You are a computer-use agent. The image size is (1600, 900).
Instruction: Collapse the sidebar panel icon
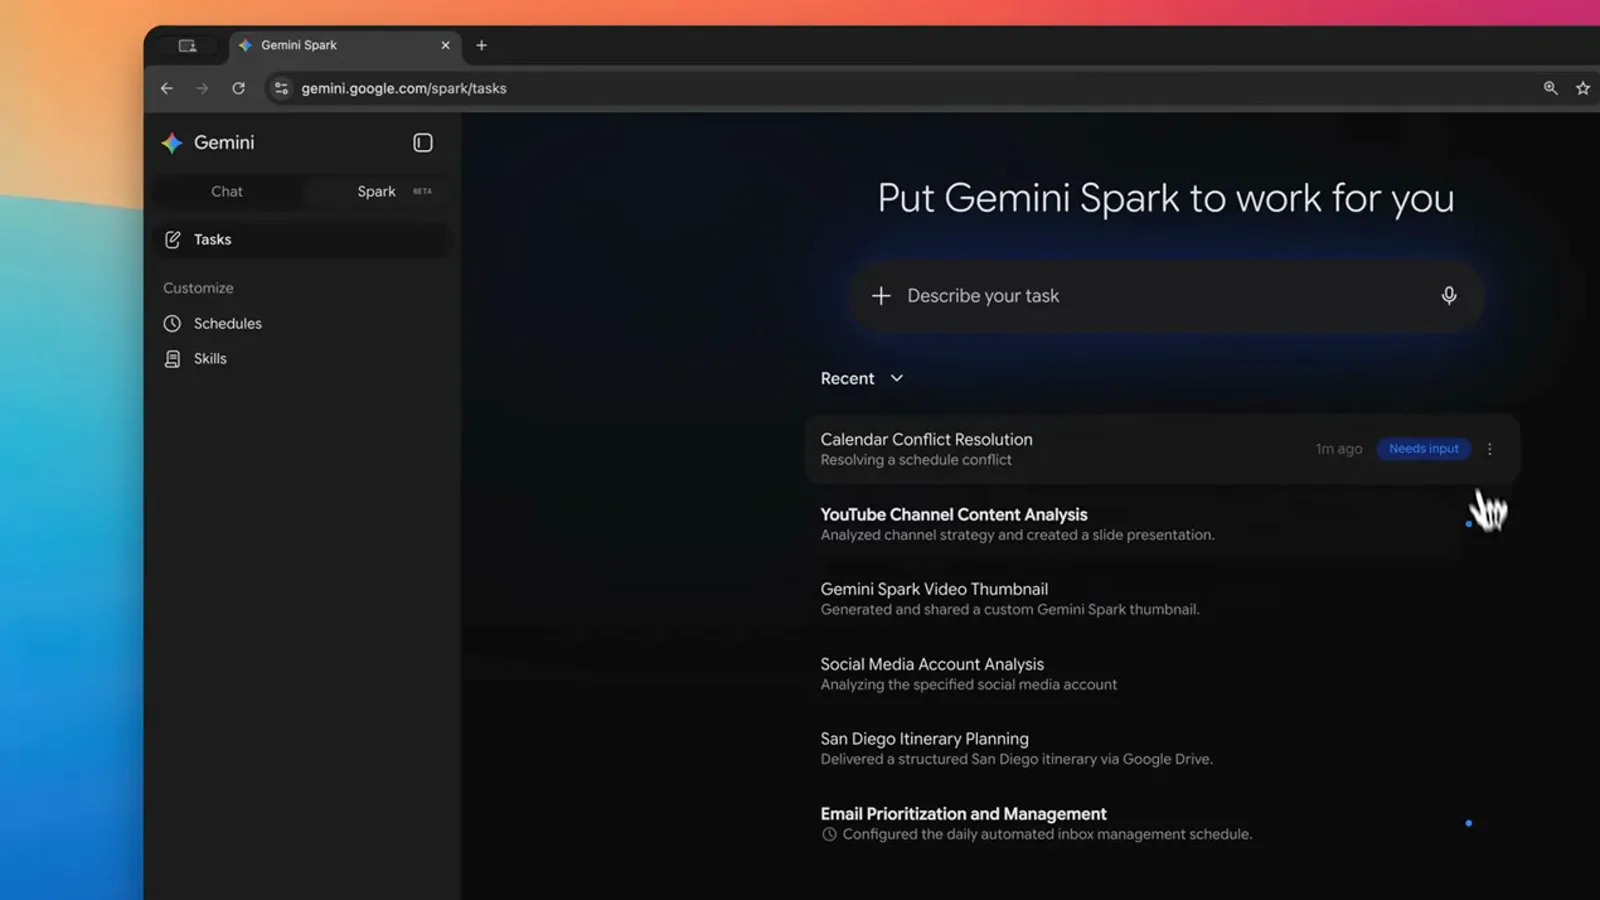click(x=423, y=143)
